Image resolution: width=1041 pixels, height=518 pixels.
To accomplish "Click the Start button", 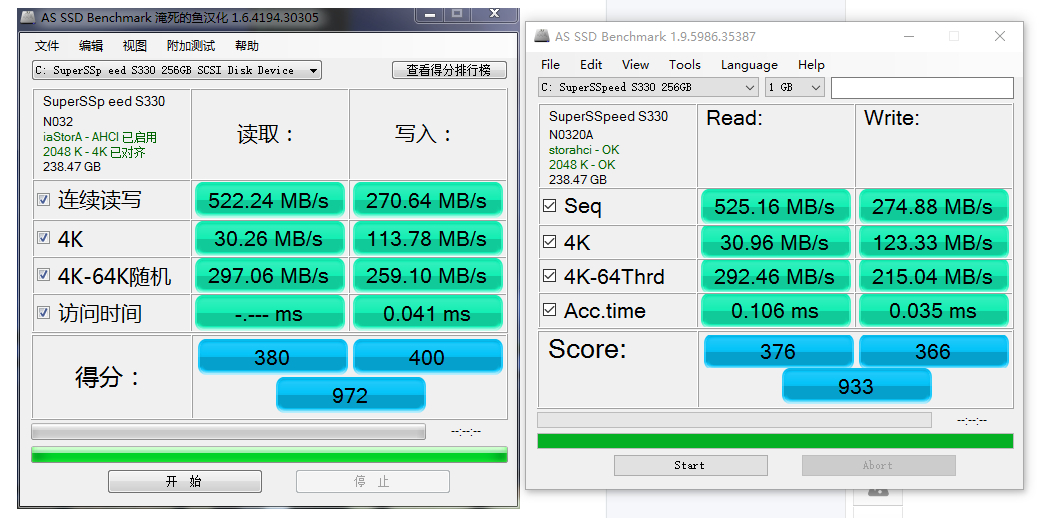I will click(x=690, y=465).
